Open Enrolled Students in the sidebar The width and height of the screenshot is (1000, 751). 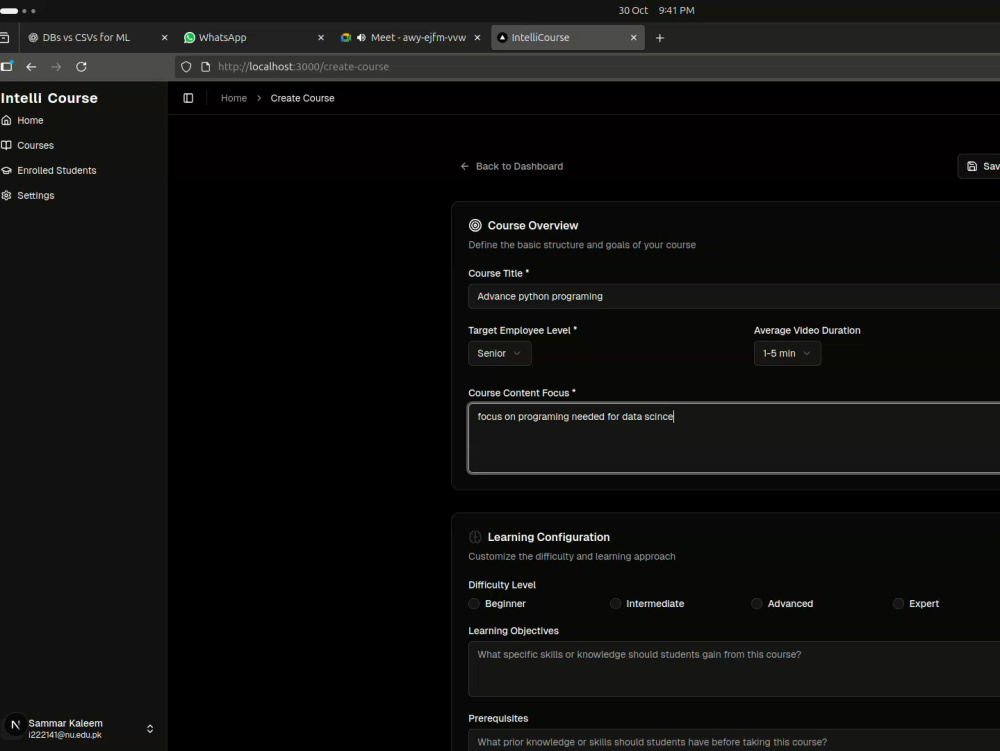pyautogui.click(x=57, y=170)
